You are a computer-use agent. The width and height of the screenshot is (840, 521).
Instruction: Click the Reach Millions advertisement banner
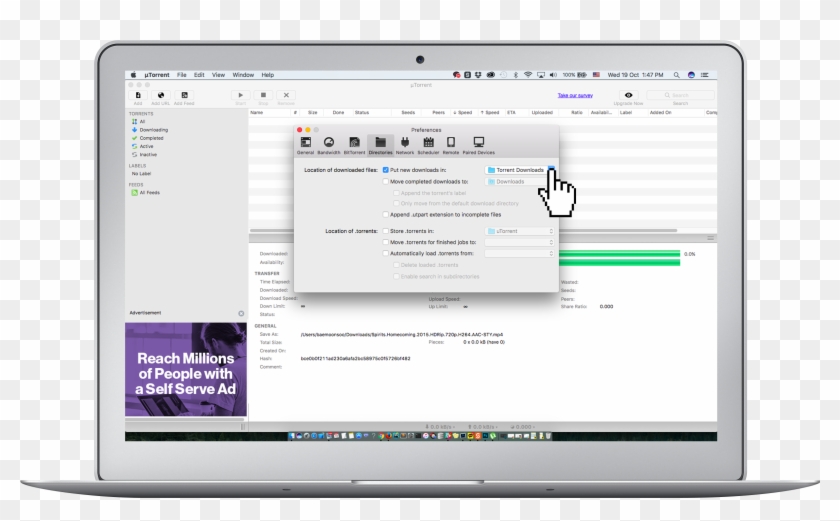186,369
